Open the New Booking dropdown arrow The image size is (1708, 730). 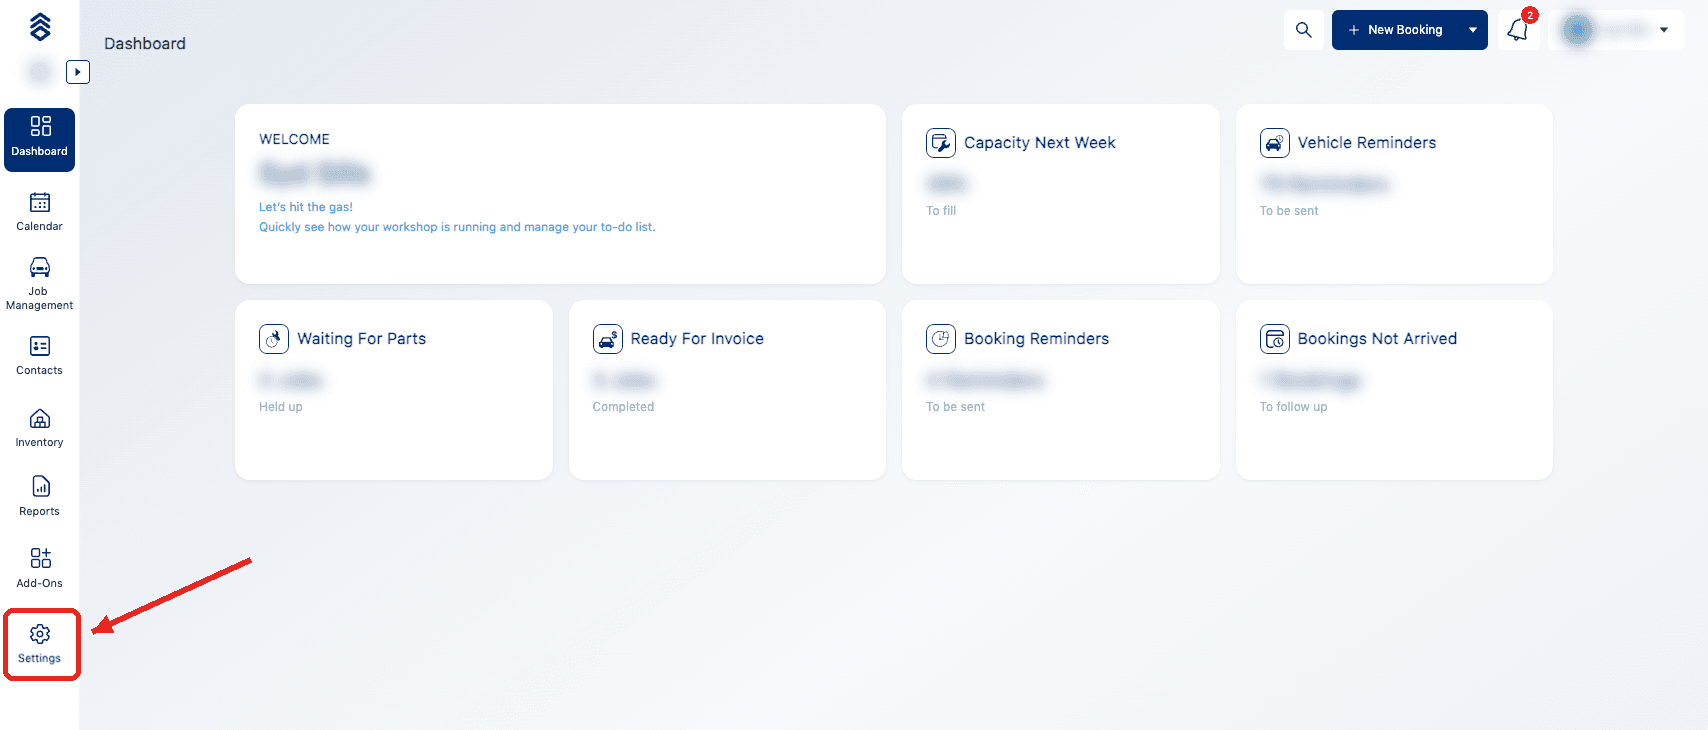click(1473, 30)
